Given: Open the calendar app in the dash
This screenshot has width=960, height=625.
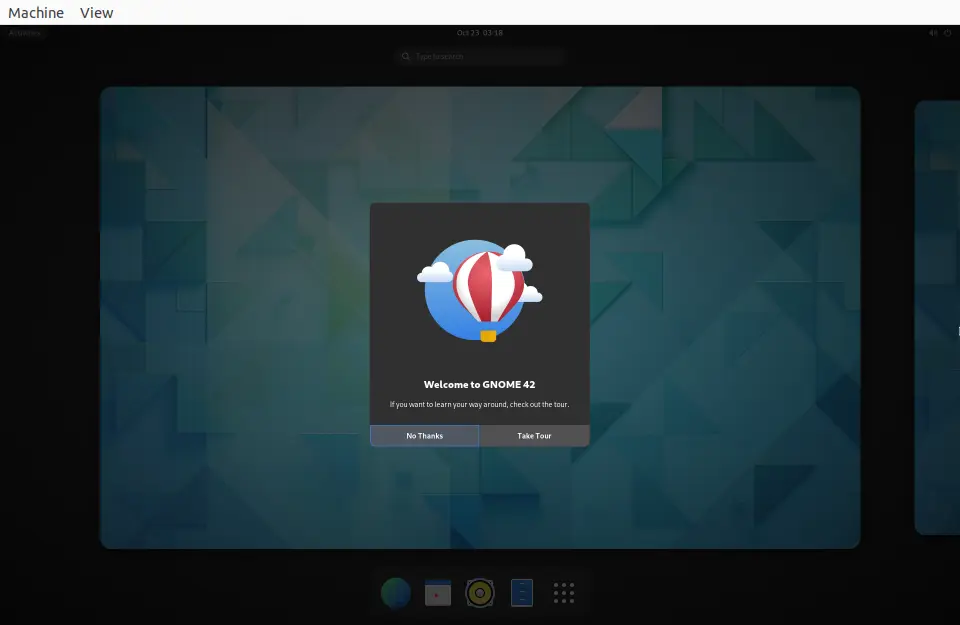Looking at the screenshot, I should click(438, 593).
